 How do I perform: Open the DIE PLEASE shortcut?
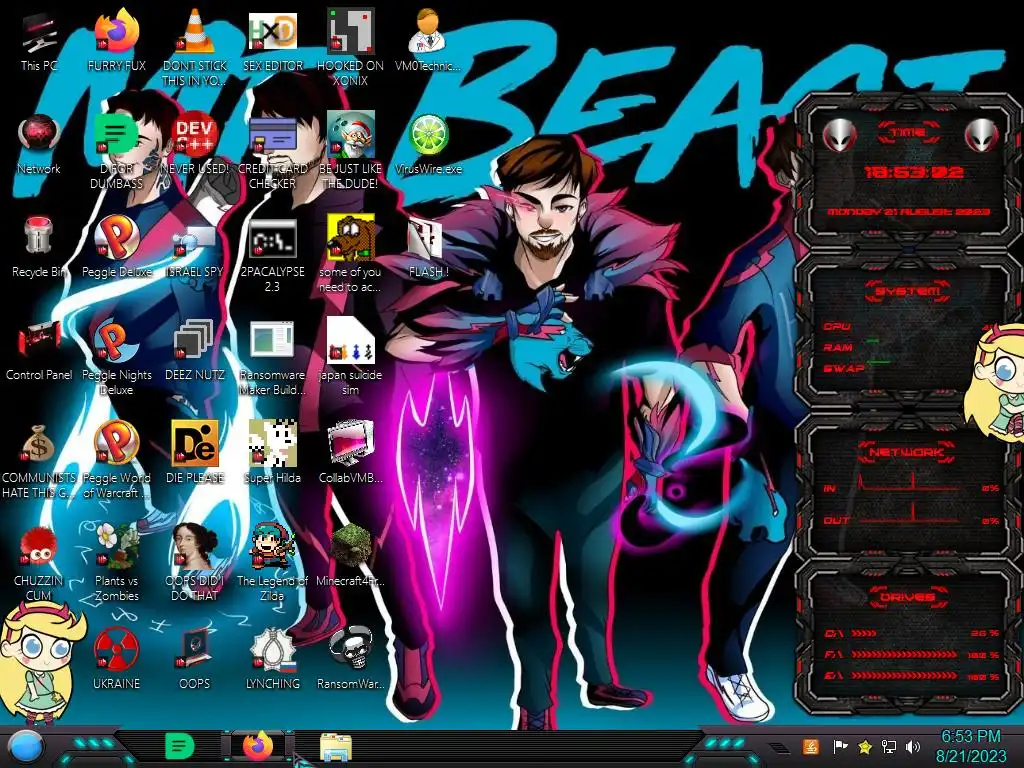tap(195, 453)
